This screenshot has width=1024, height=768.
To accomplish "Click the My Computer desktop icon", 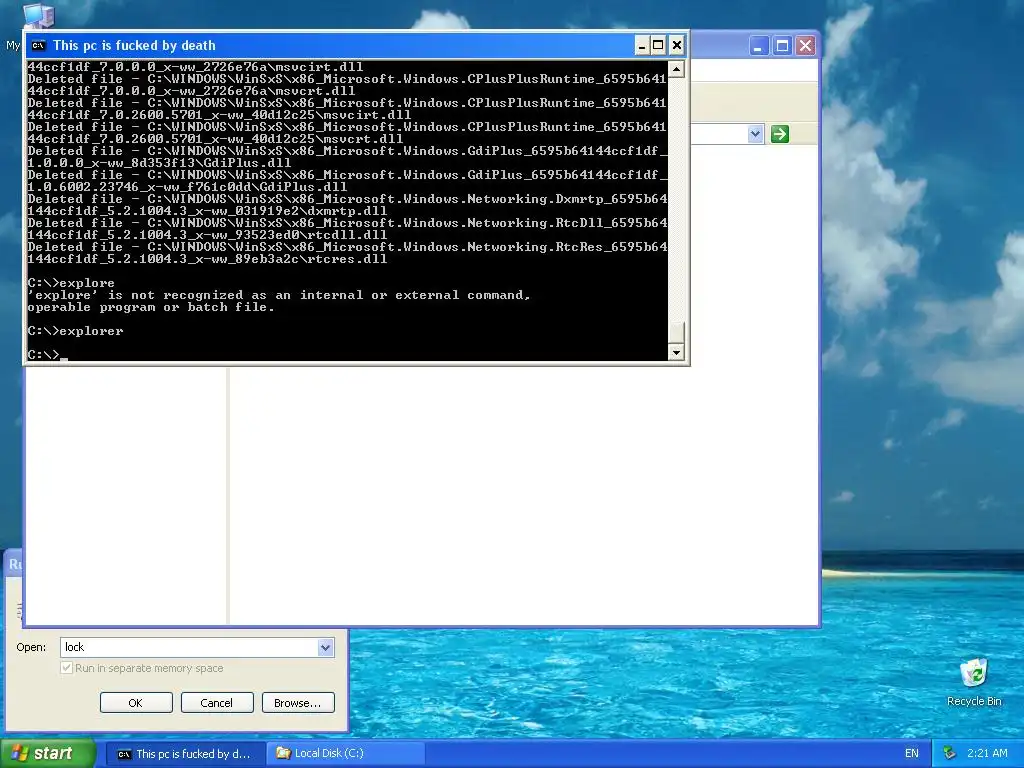I will [x=37, y=16].
